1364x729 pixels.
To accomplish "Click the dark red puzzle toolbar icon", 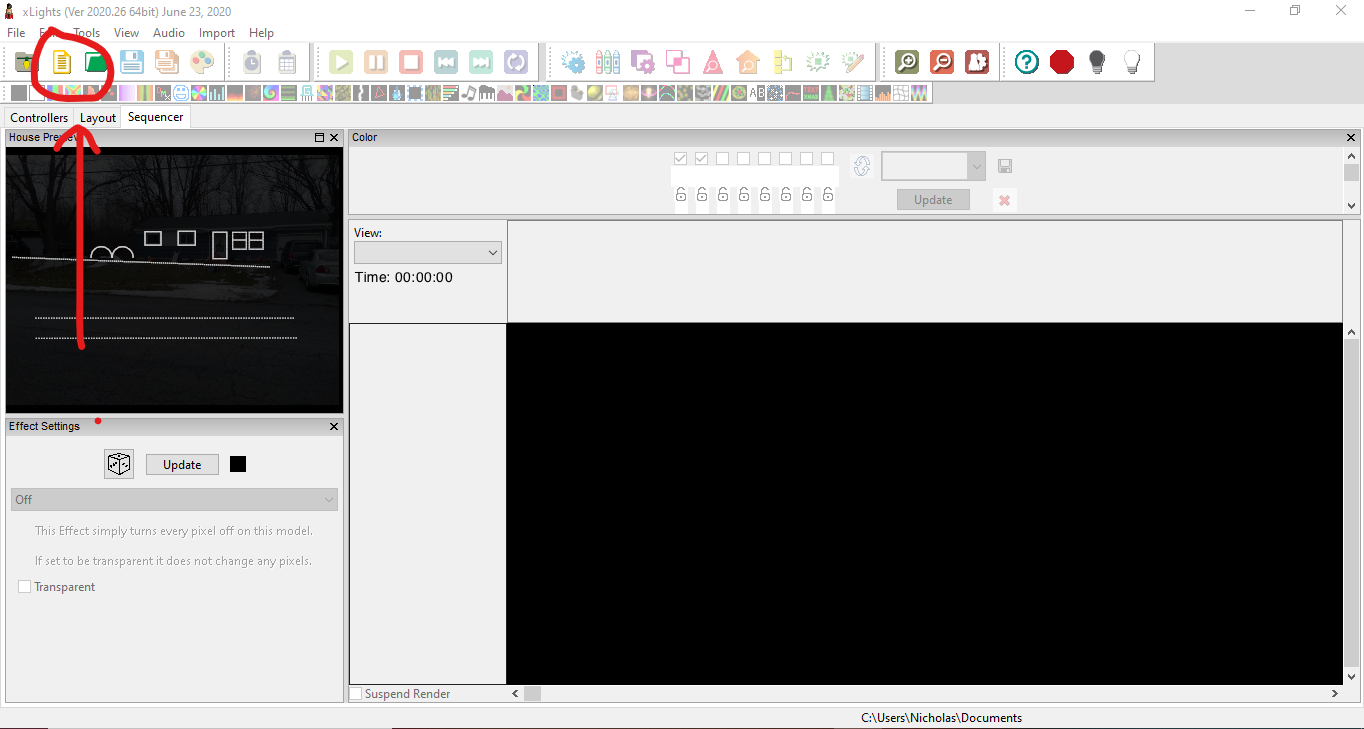I will (x=977, y=62).
